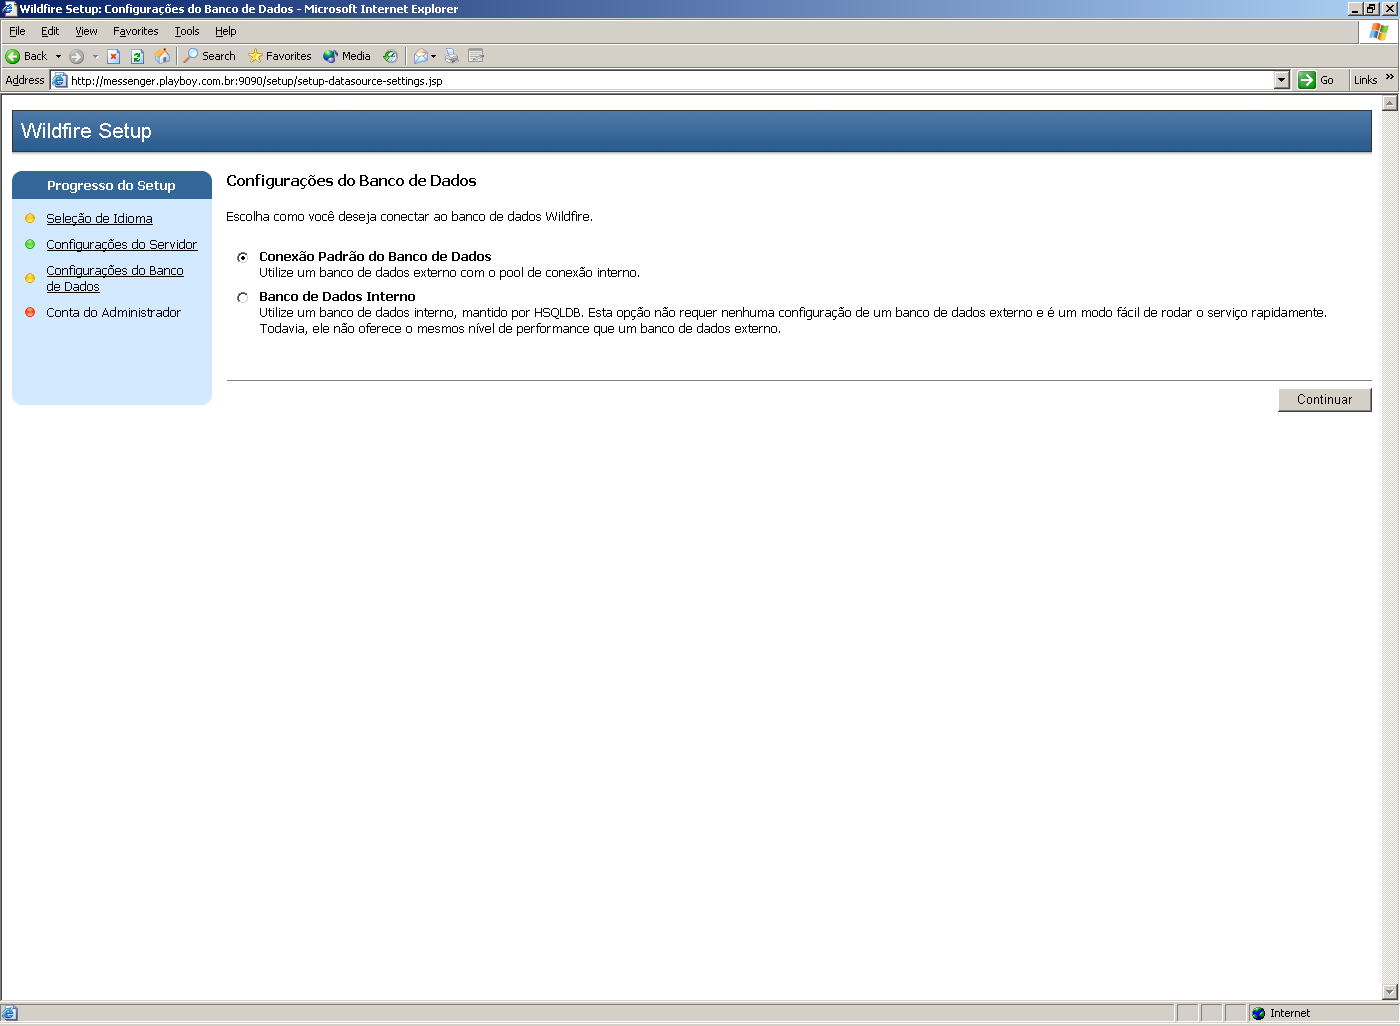Stop loading the page
The image size is (1400, 1026).
tap(114, 56)
